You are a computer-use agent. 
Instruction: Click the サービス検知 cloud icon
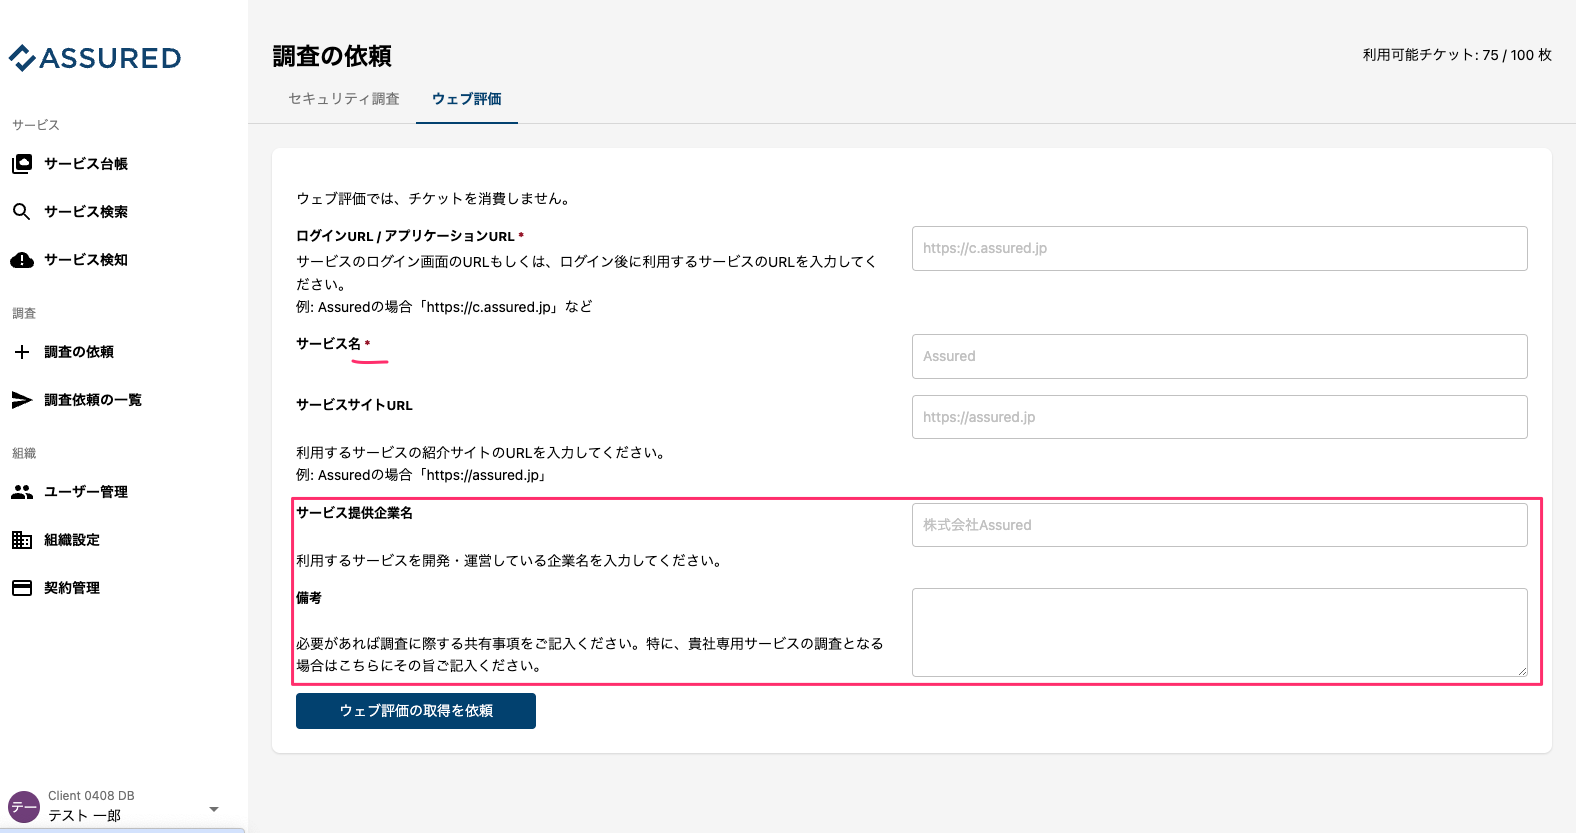click(22, 260)
